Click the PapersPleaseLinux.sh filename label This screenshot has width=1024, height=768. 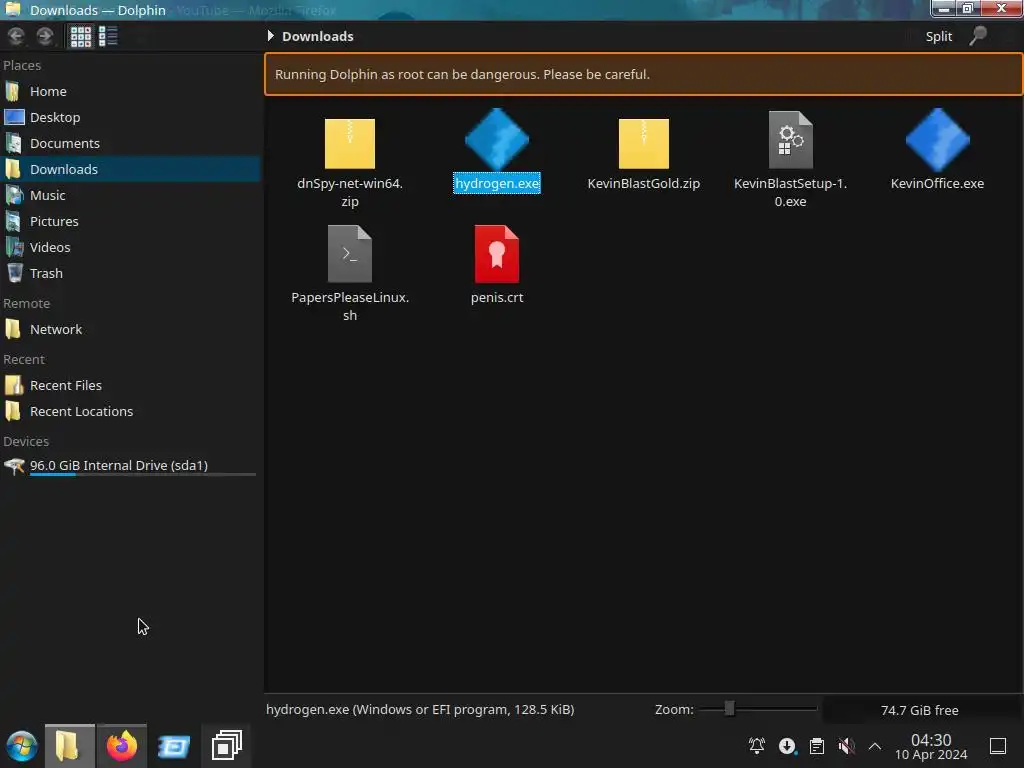(x=350, y=306)
